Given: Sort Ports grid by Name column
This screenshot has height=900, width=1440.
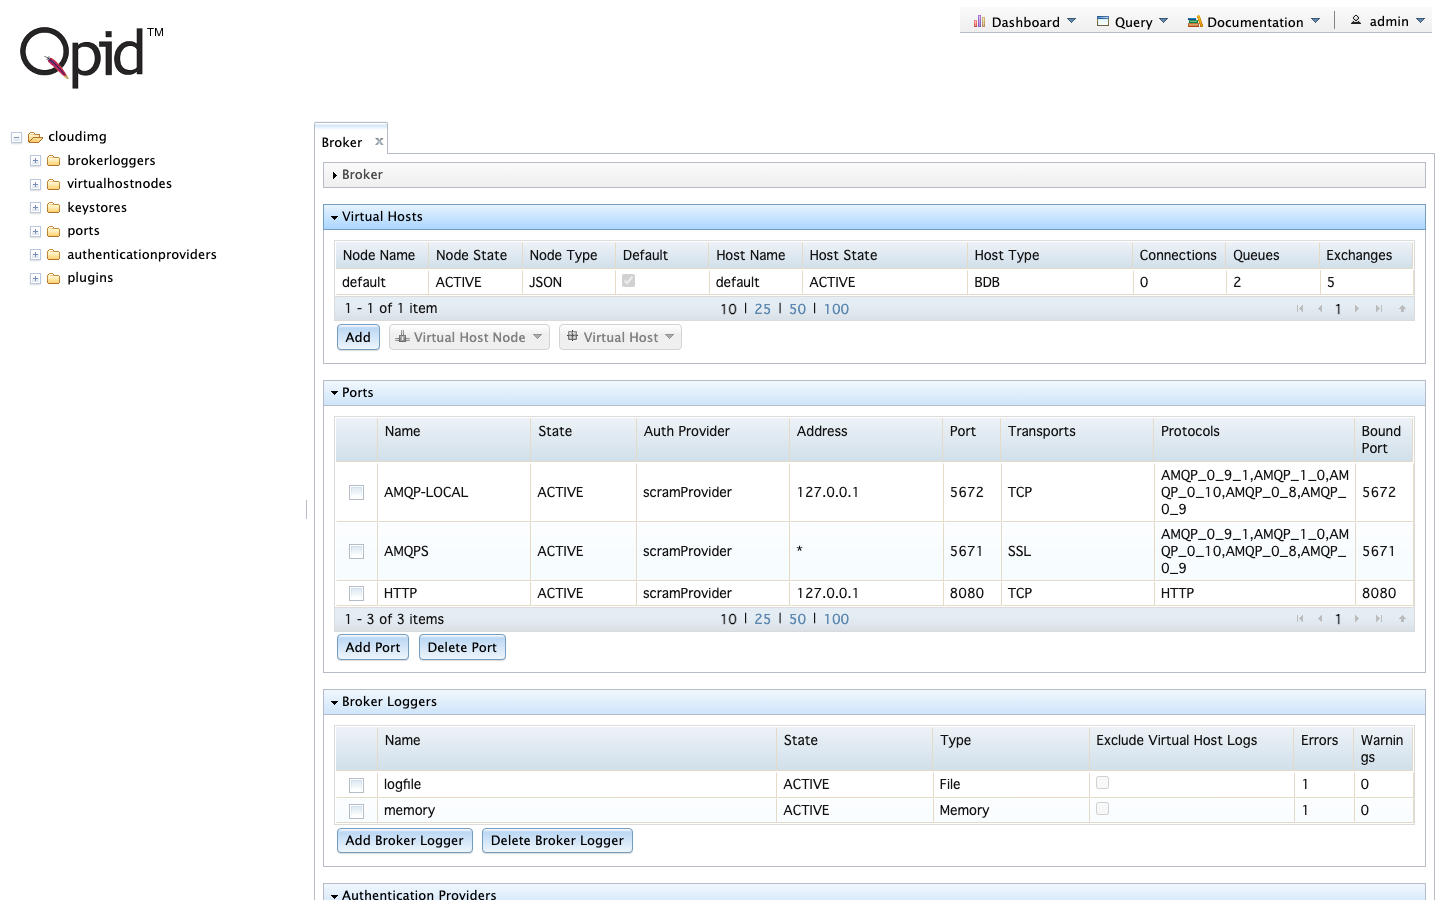Looking at the screenshot, I should point(453,440).
